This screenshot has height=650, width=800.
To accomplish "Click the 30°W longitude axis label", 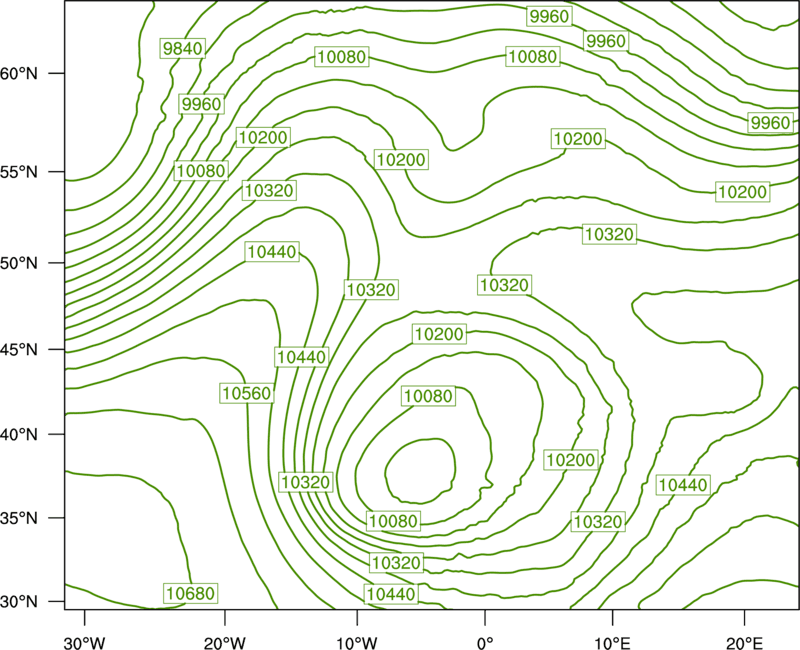I will pyautogui.click(x=85, y=642).
